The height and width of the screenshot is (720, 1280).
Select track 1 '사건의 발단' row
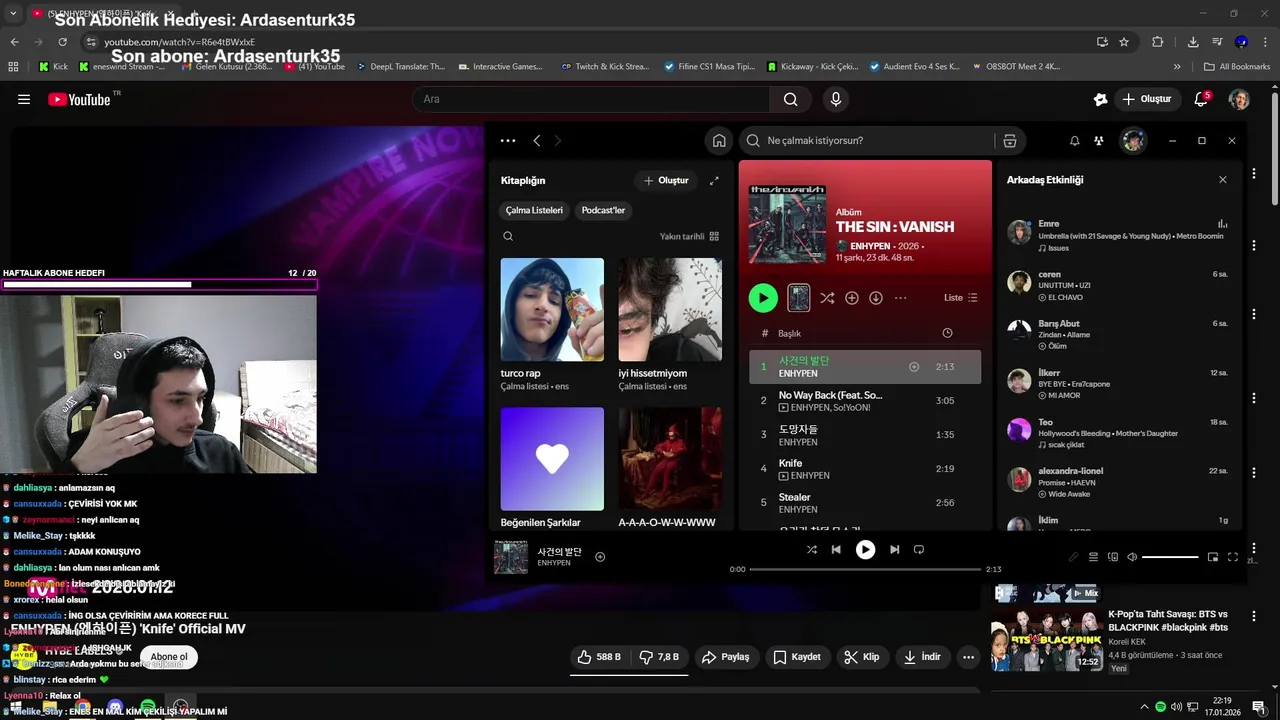pyautogui.click(x=865, y=367)
